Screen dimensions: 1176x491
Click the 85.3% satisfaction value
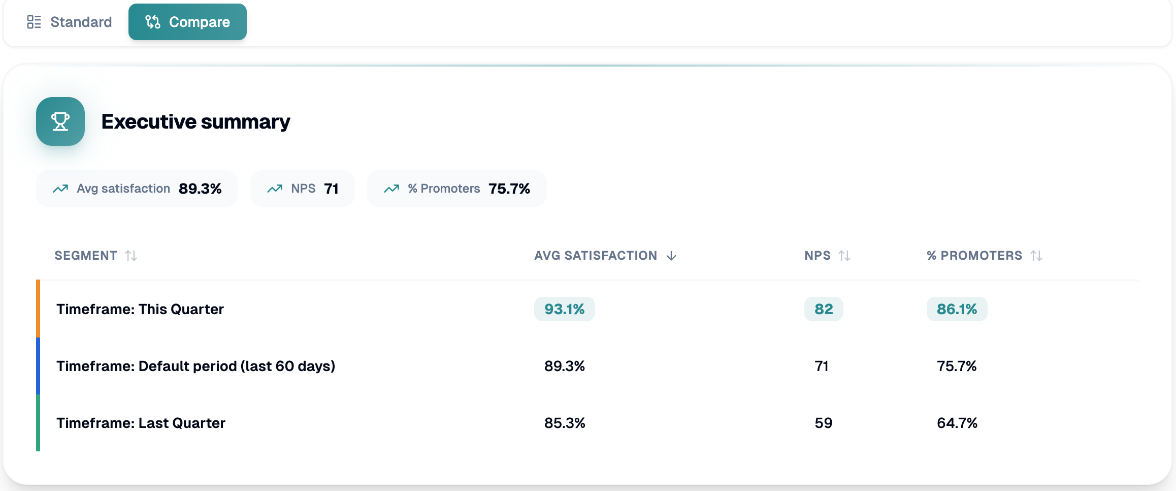[565, 423]
